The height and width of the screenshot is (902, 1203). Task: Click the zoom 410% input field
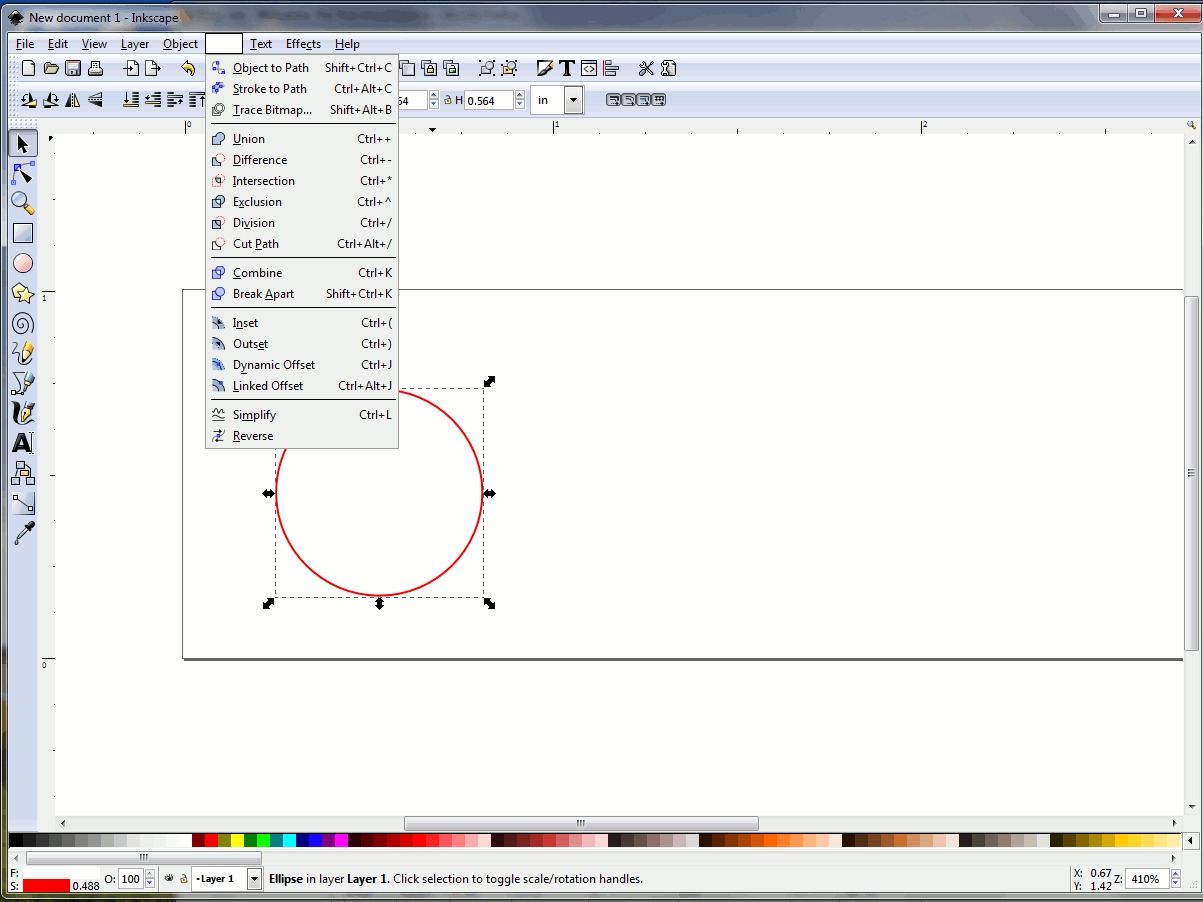1148,879
